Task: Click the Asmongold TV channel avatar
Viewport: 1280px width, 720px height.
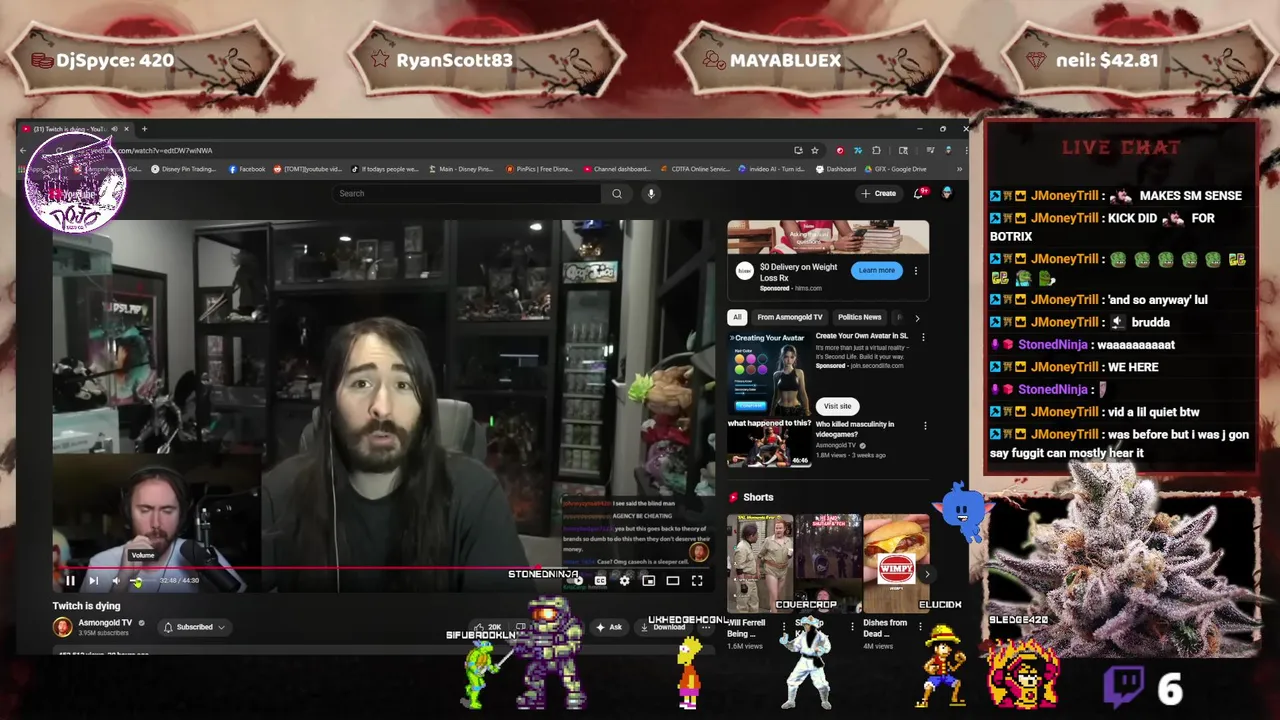Action: (x=63, y=627)
